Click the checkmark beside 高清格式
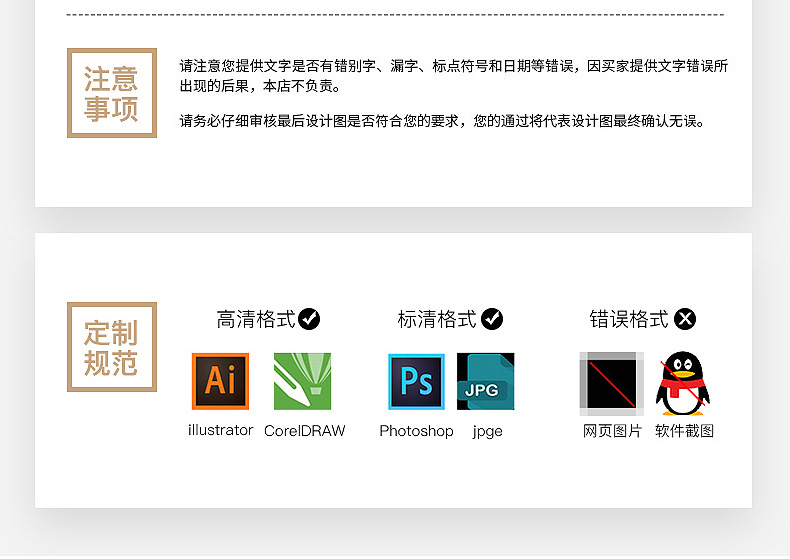 coord(309,319)
